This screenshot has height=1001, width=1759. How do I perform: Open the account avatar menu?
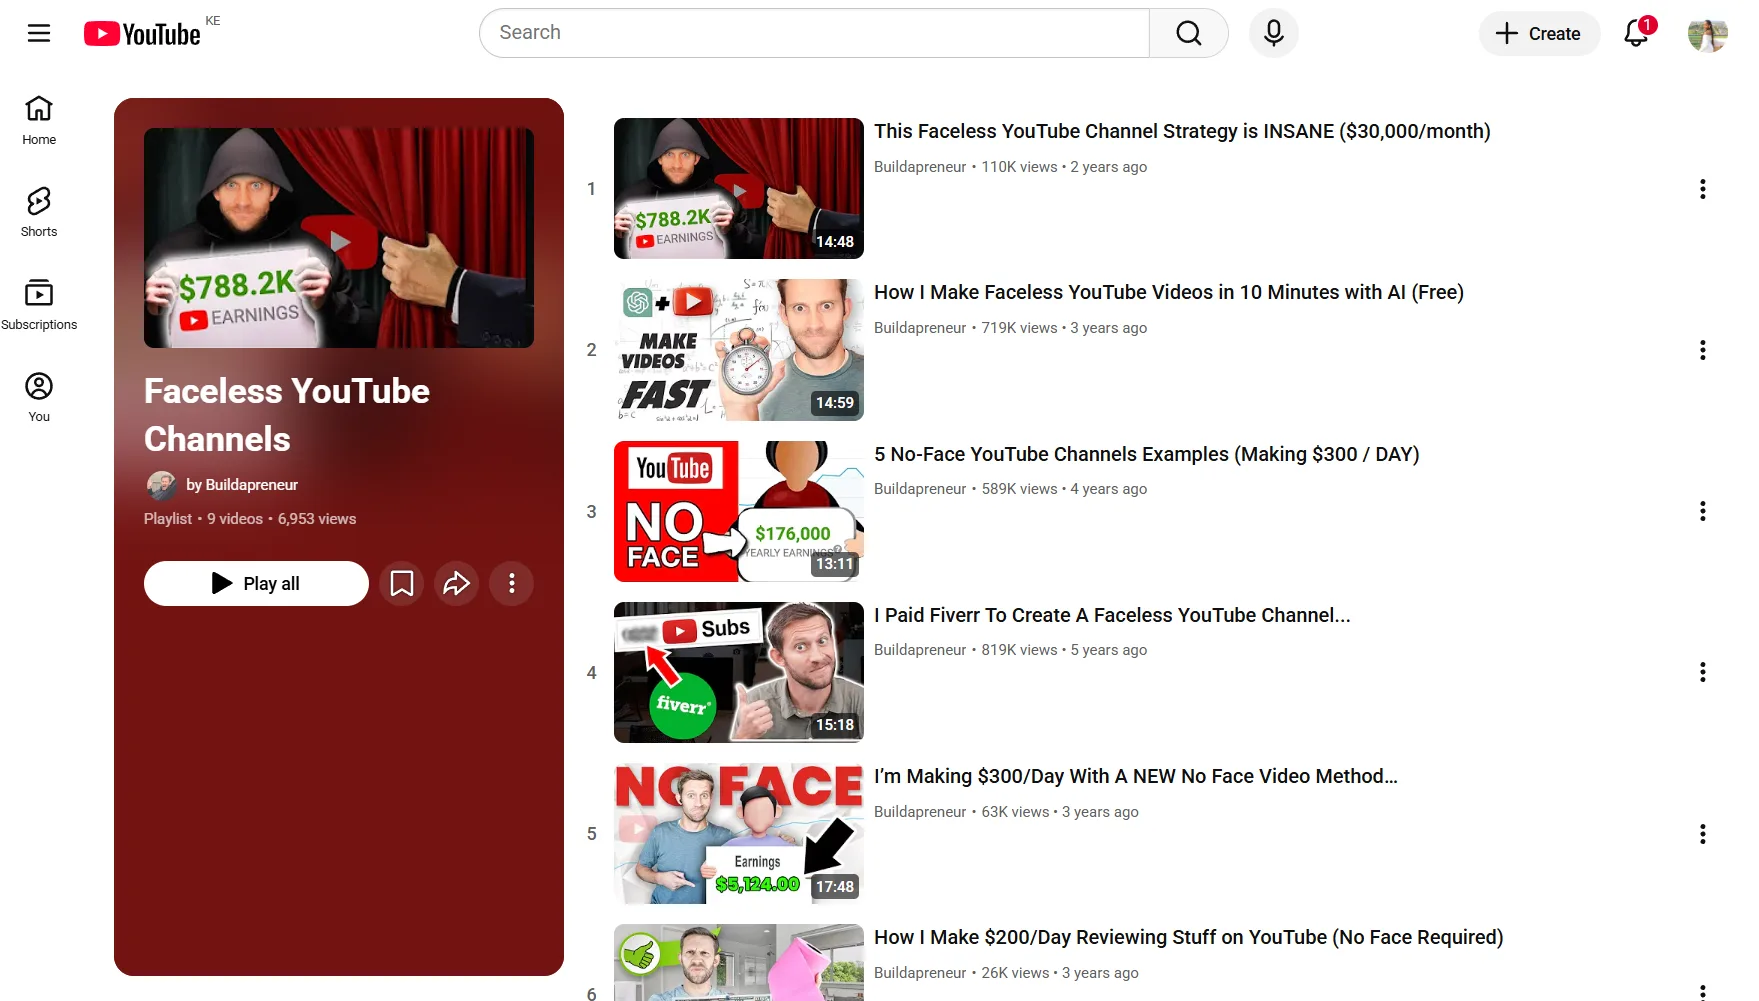pos(1707,33)
